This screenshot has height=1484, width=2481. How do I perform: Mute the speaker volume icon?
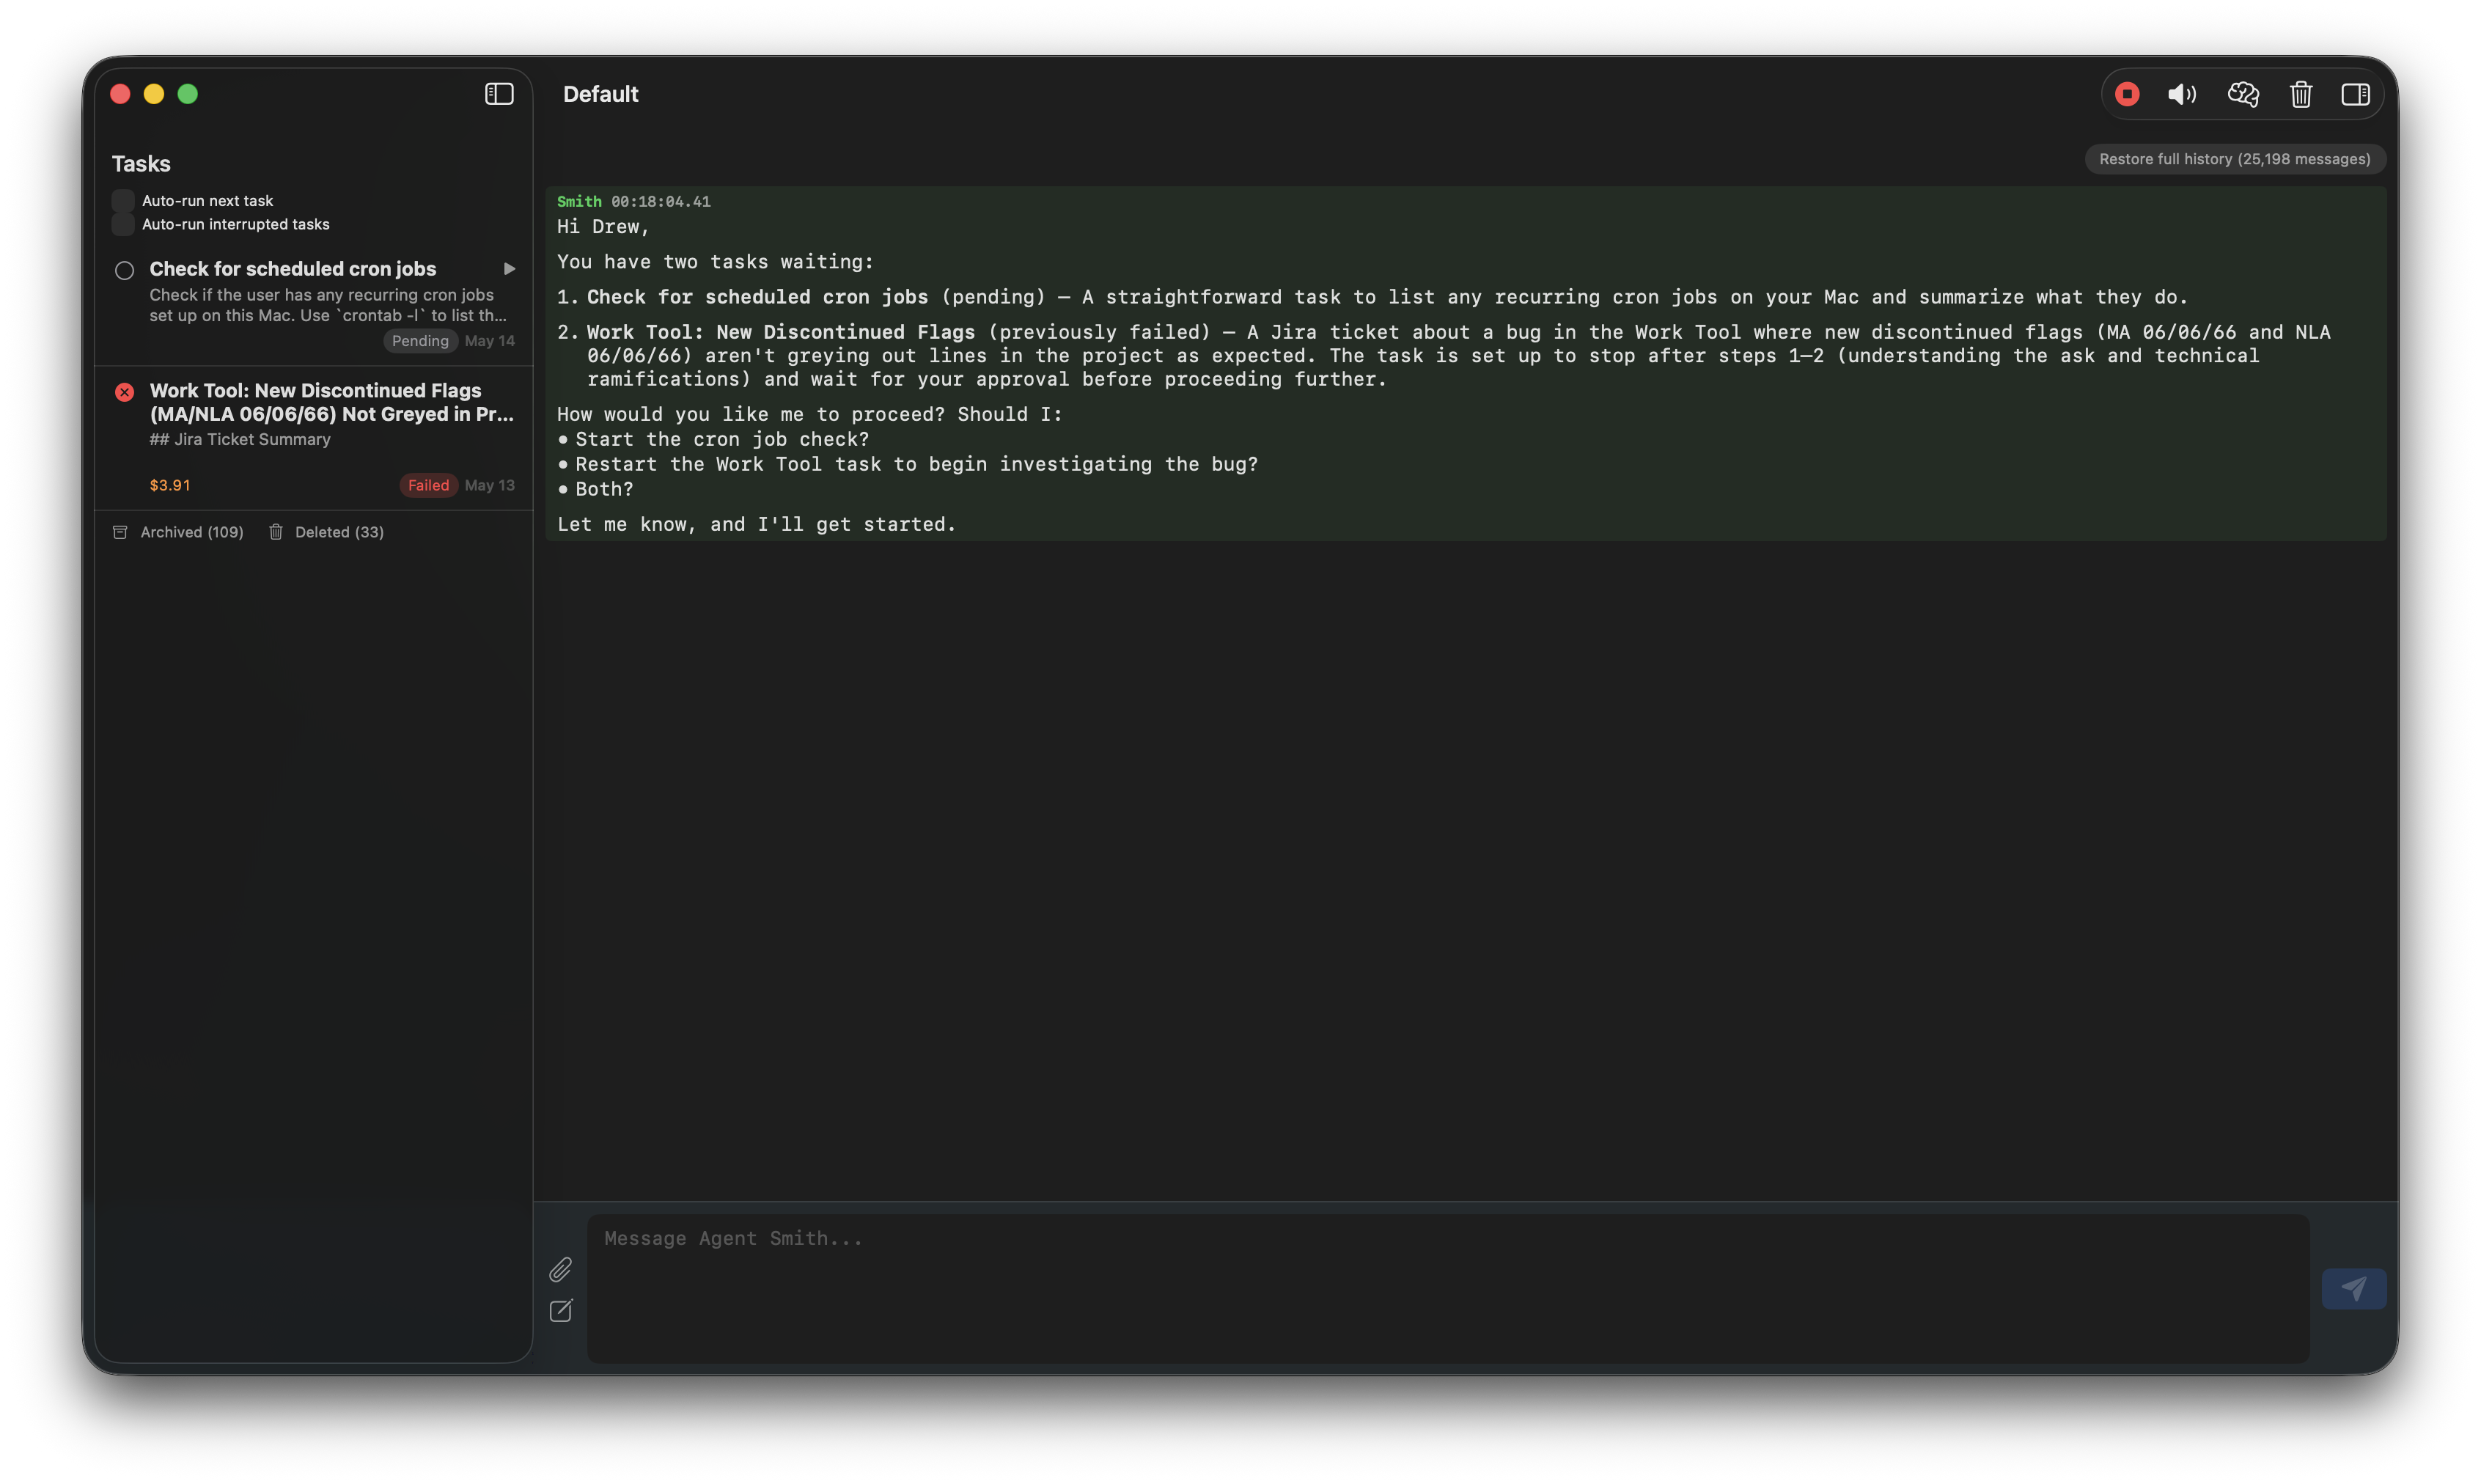(x=2182, y=94)
